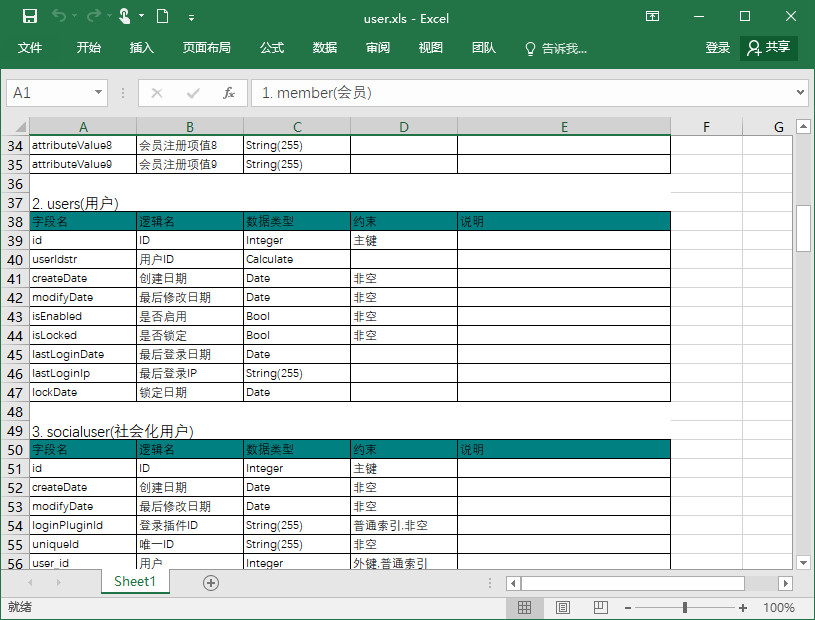Confirm entry with checkmark icon

[x=193, y=93]
